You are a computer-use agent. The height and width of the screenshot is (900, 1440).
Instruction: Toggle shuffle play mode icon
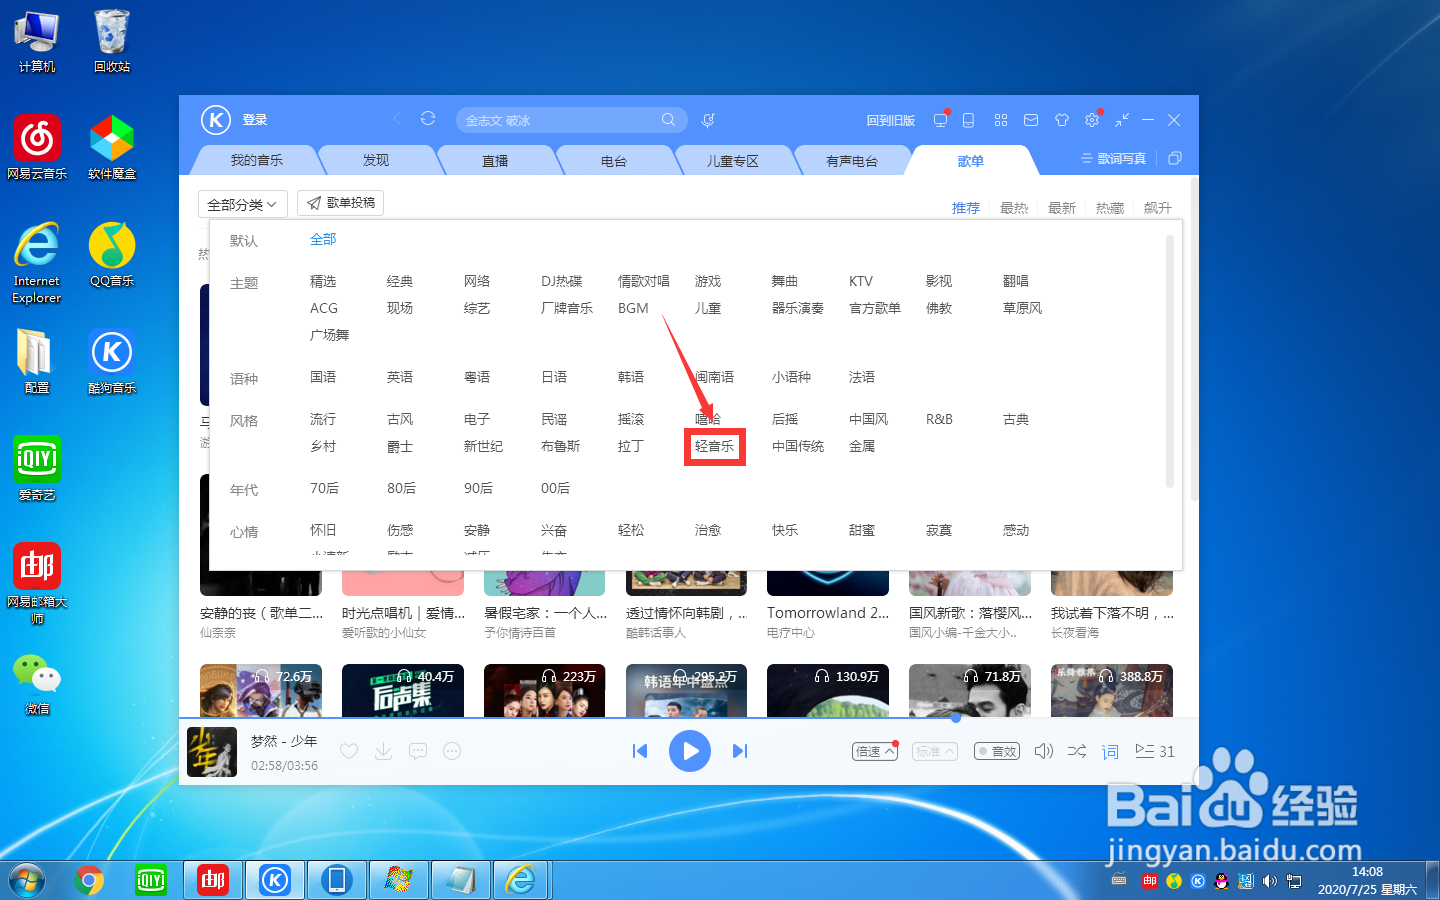pos(1077,751)
